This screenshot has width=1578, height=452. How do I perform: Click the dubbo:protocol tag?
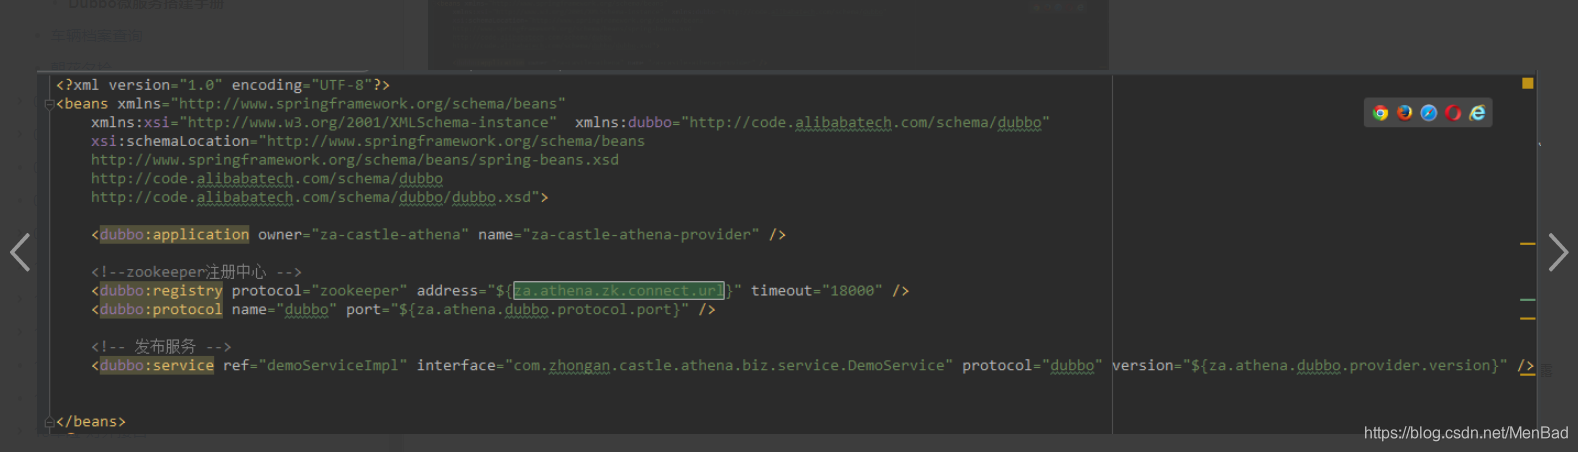coord(161,310)
